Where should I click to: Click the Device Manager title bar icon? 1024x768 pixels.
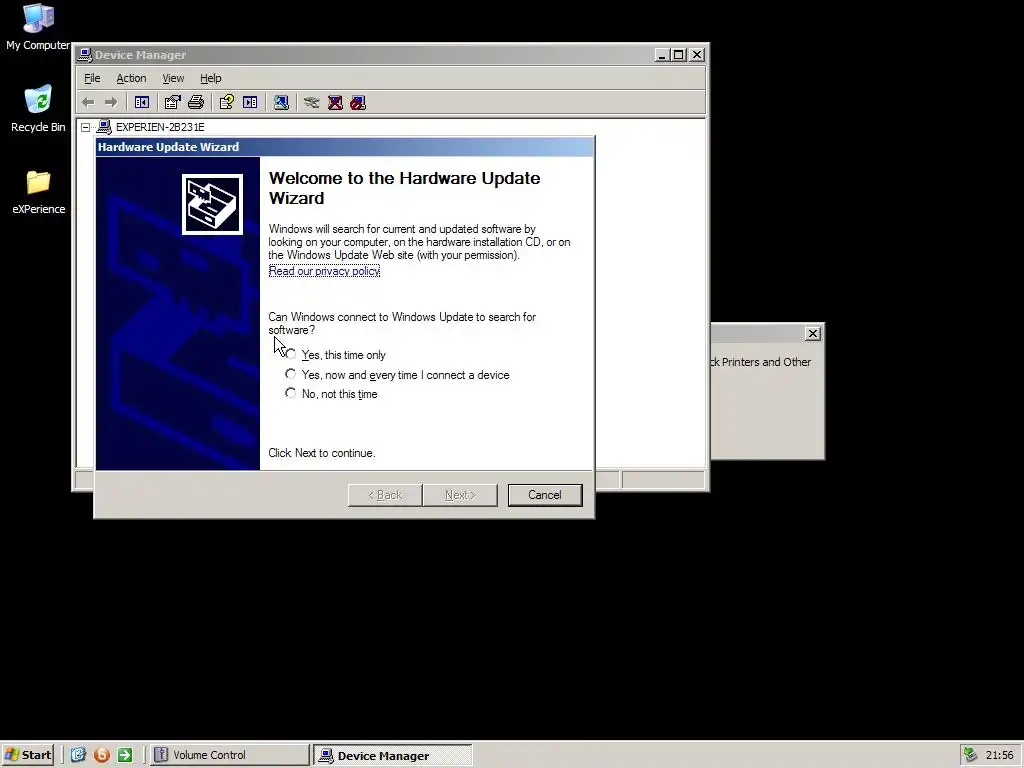pos(84,55)
